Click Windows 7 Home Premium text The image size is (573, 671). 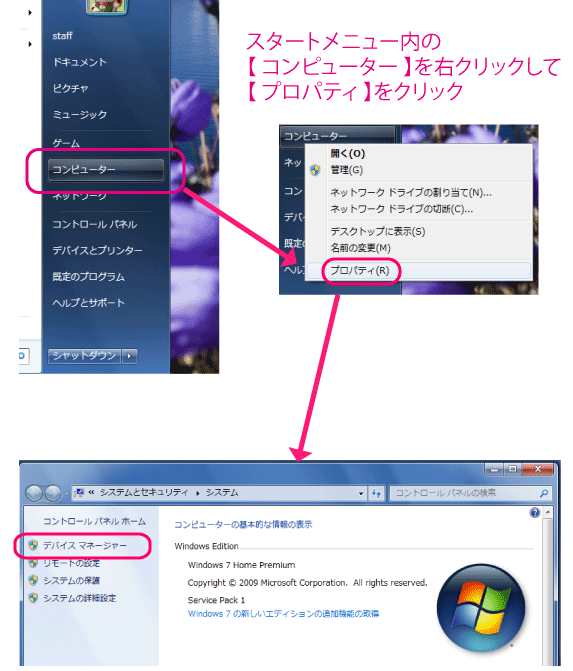[x=241, y=565]
